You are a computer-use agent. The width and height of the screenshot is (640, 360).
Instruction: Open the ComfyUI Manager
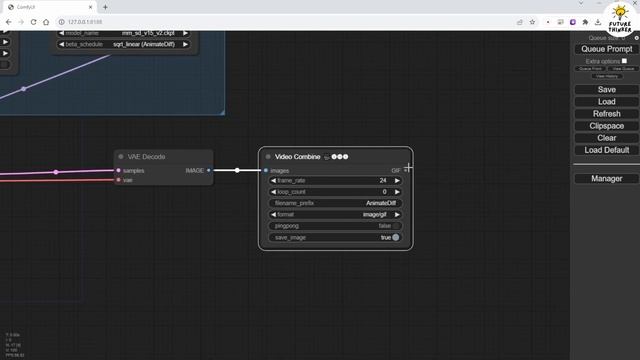[x=606, y=178]
